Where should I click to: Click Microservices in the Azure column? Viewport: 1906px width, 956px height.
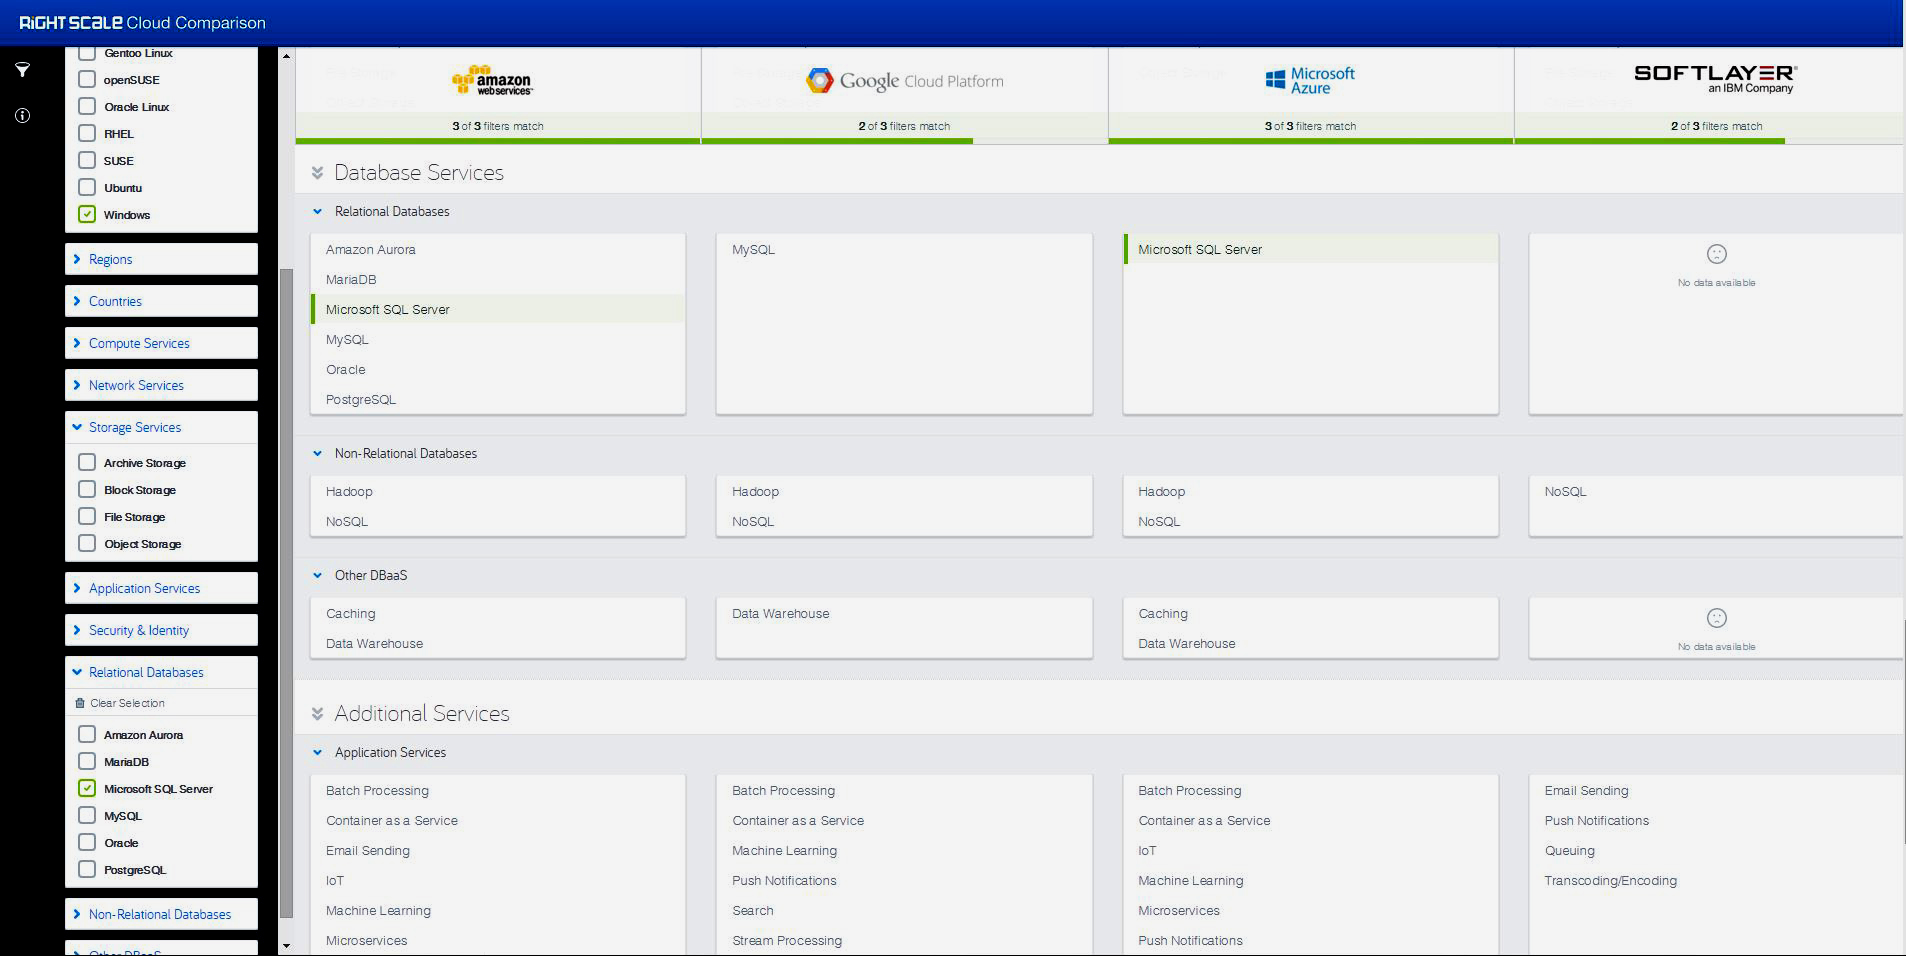click(x=1179, y=911)
